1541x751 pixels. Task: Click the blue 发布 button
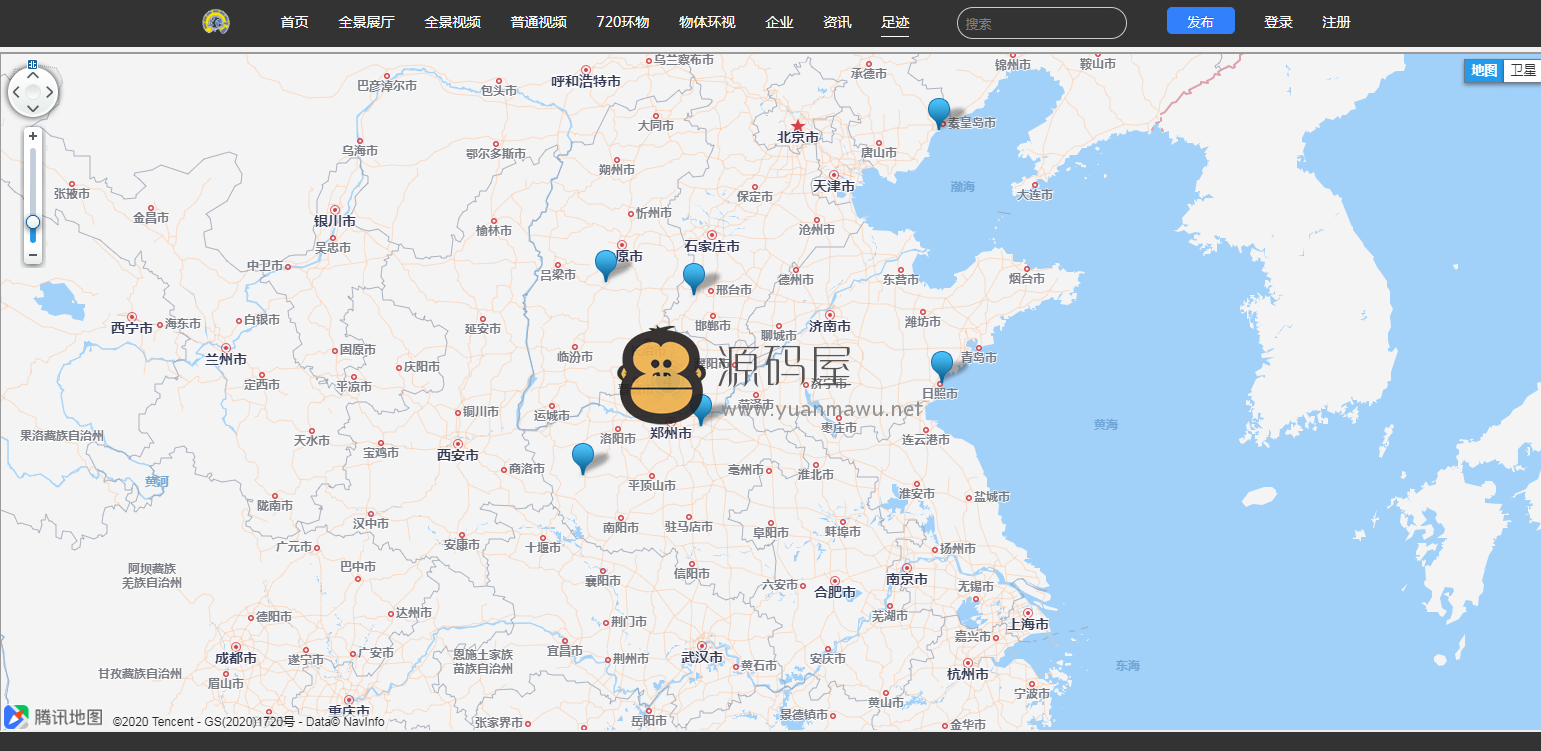point(1200,22)
